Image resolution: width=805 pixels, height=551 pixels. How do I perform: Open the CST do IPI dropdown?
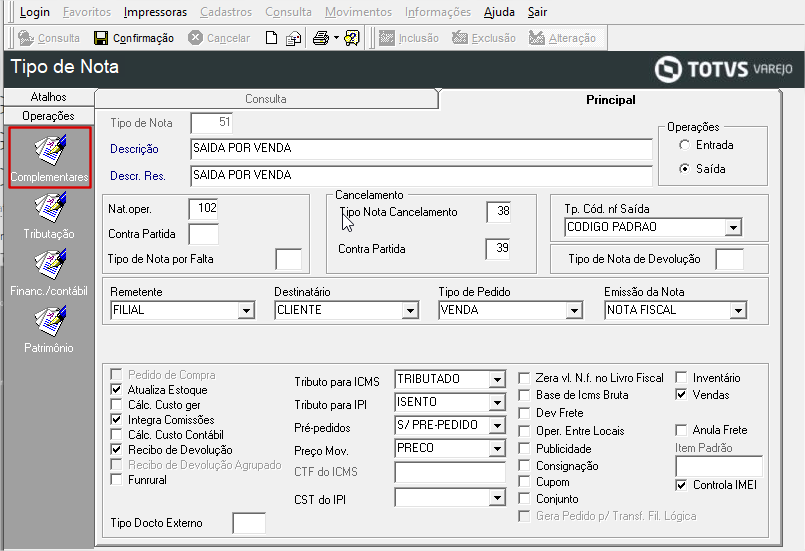click(x=497, y=498)
